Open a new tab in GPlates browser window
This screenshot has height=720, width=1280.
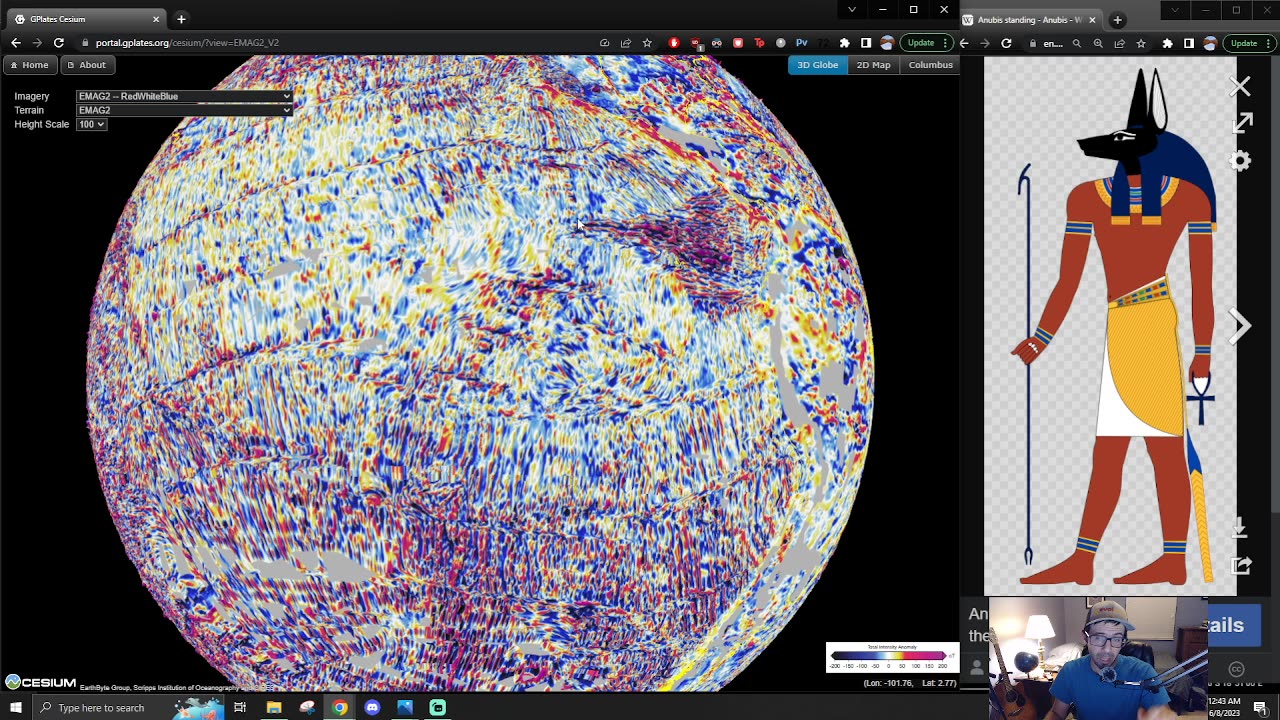coord(181,19)
